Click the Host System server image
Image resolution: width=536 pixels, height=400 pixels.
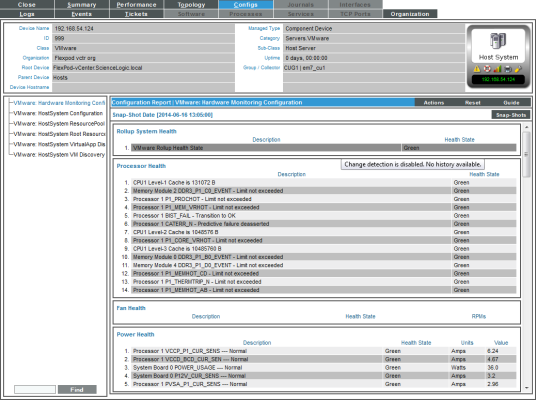pyautogui.click(x=498, y=41)
